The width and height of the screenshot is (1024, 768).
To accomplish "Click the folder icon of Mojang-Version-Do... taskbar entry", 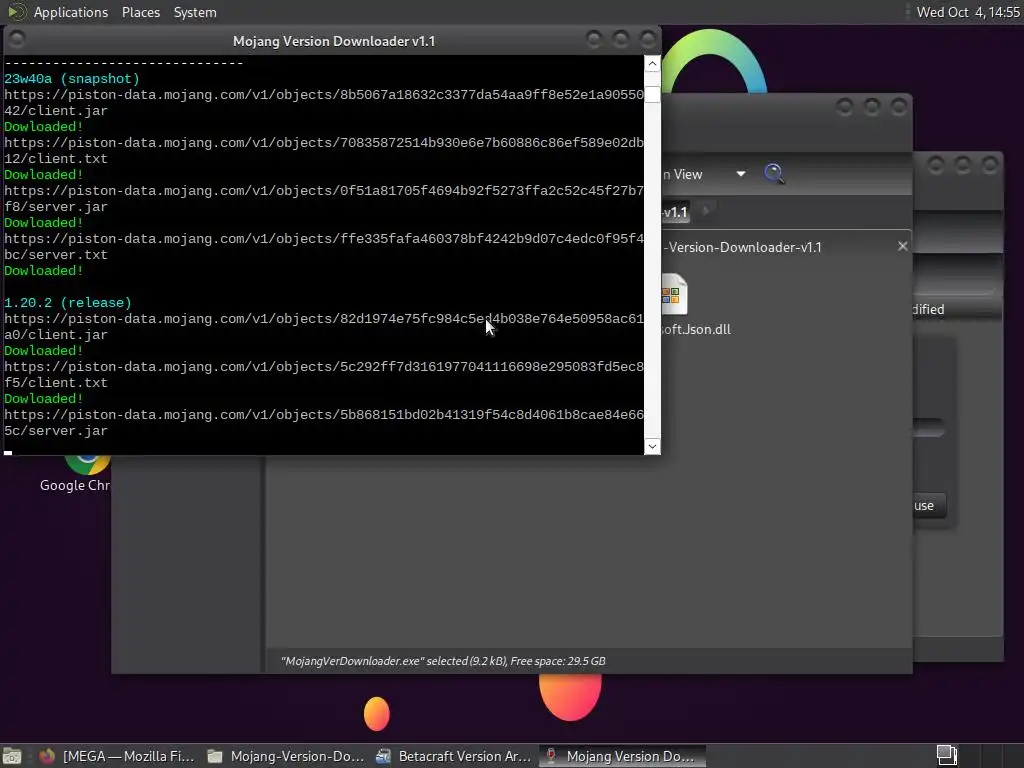I will 215,756.
